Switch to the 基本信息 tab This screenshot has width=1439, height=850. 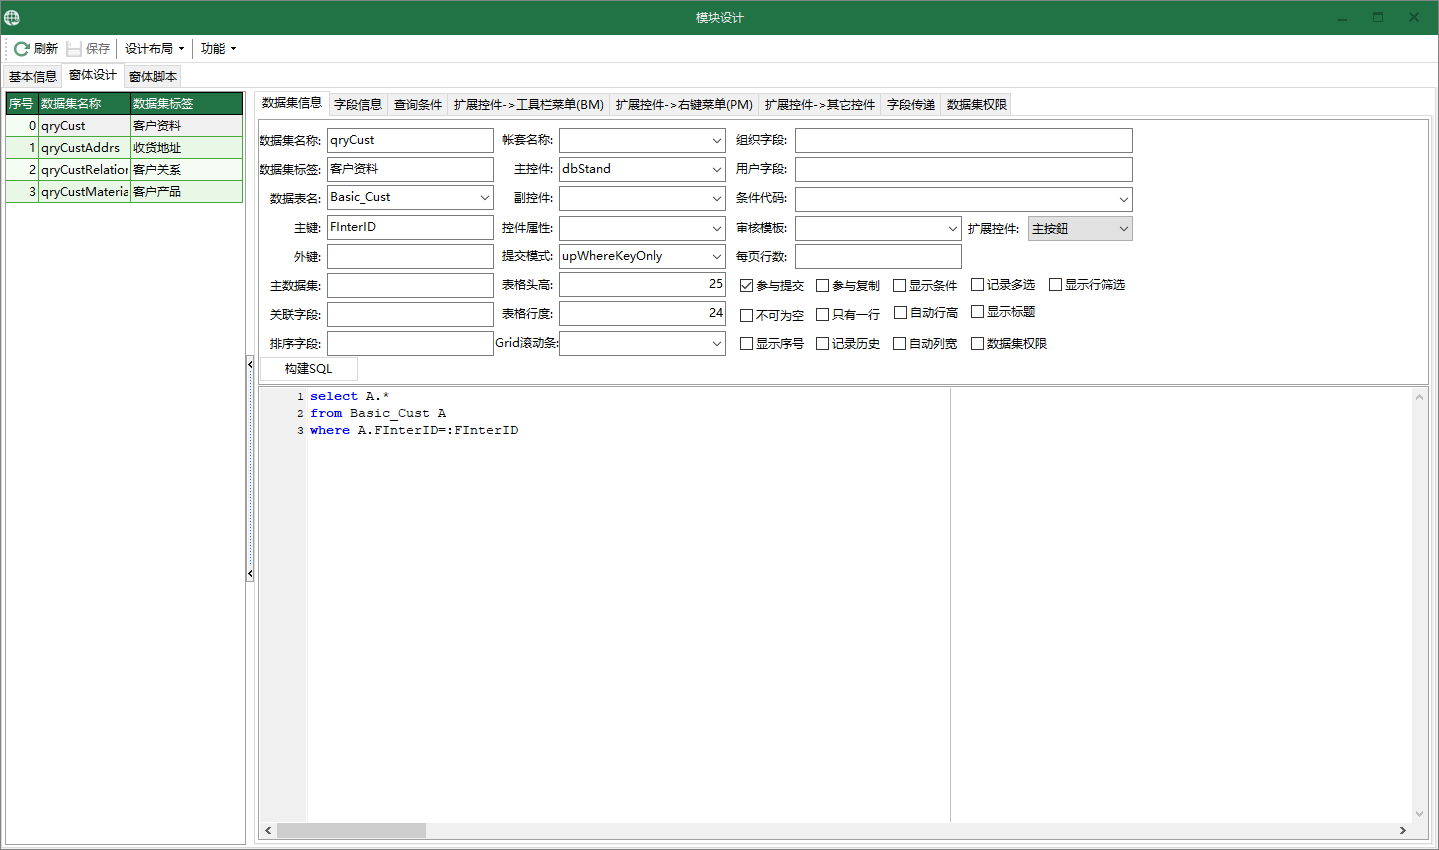(33, 76)
